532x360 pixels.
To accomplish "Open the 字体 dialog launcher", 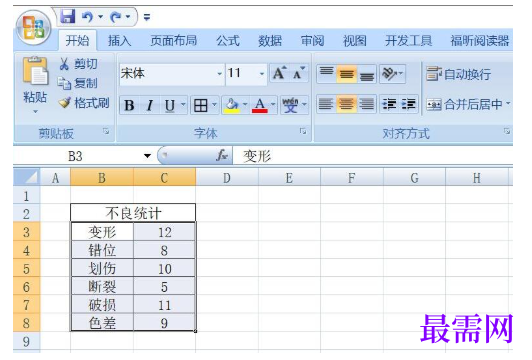I will point(303,131).
